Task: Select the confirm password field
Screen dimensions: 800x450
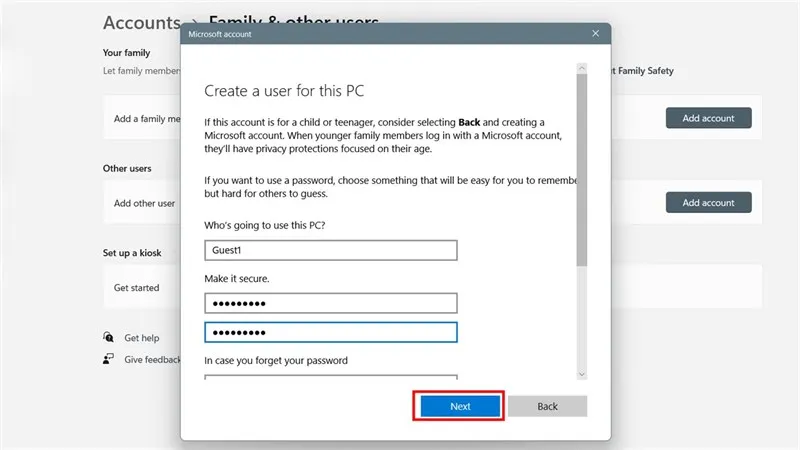Action: tap(330, 332)
